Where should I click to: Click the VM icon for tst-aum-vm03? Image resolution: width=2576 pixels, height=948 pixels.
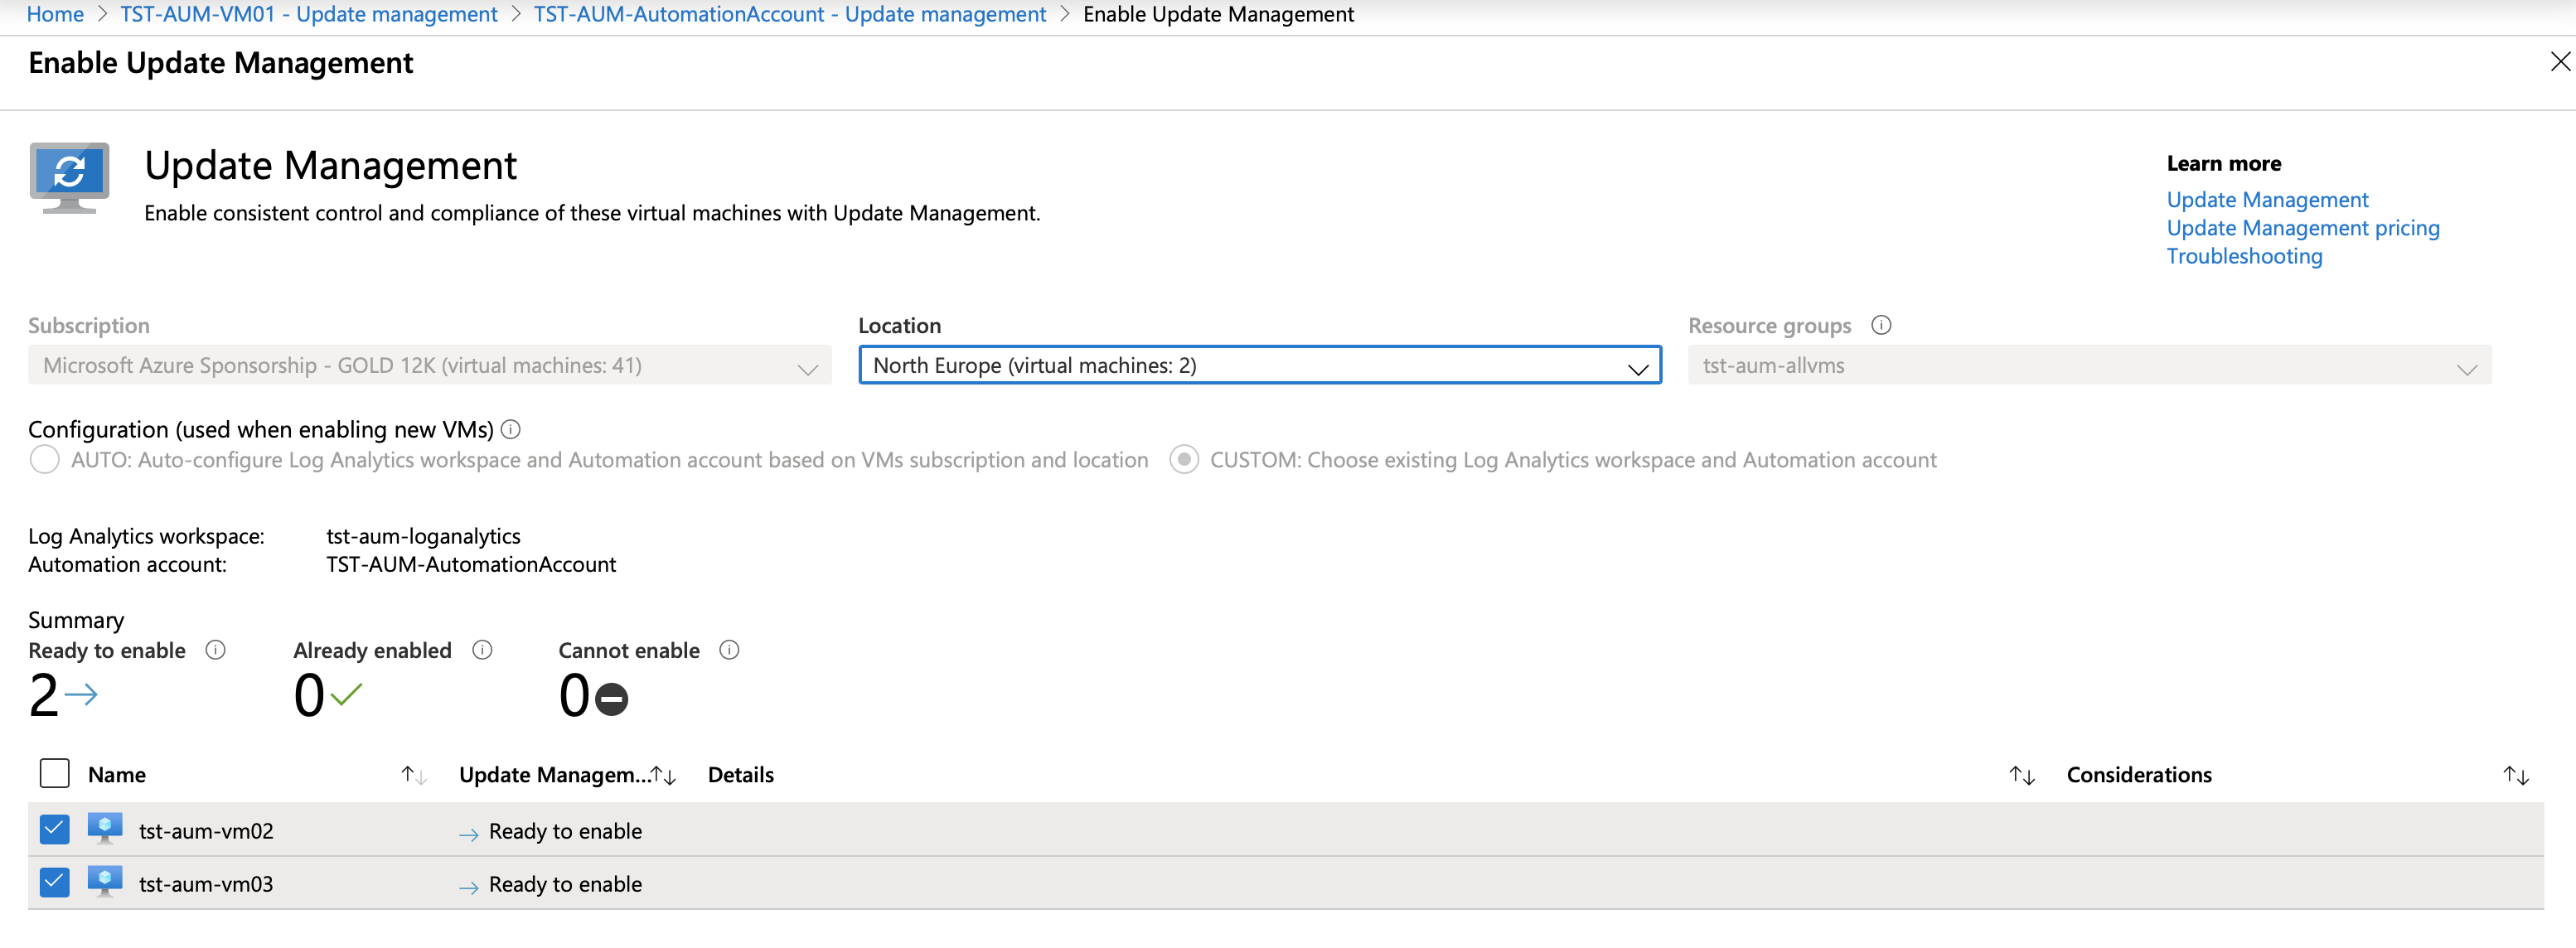(104, 882)
